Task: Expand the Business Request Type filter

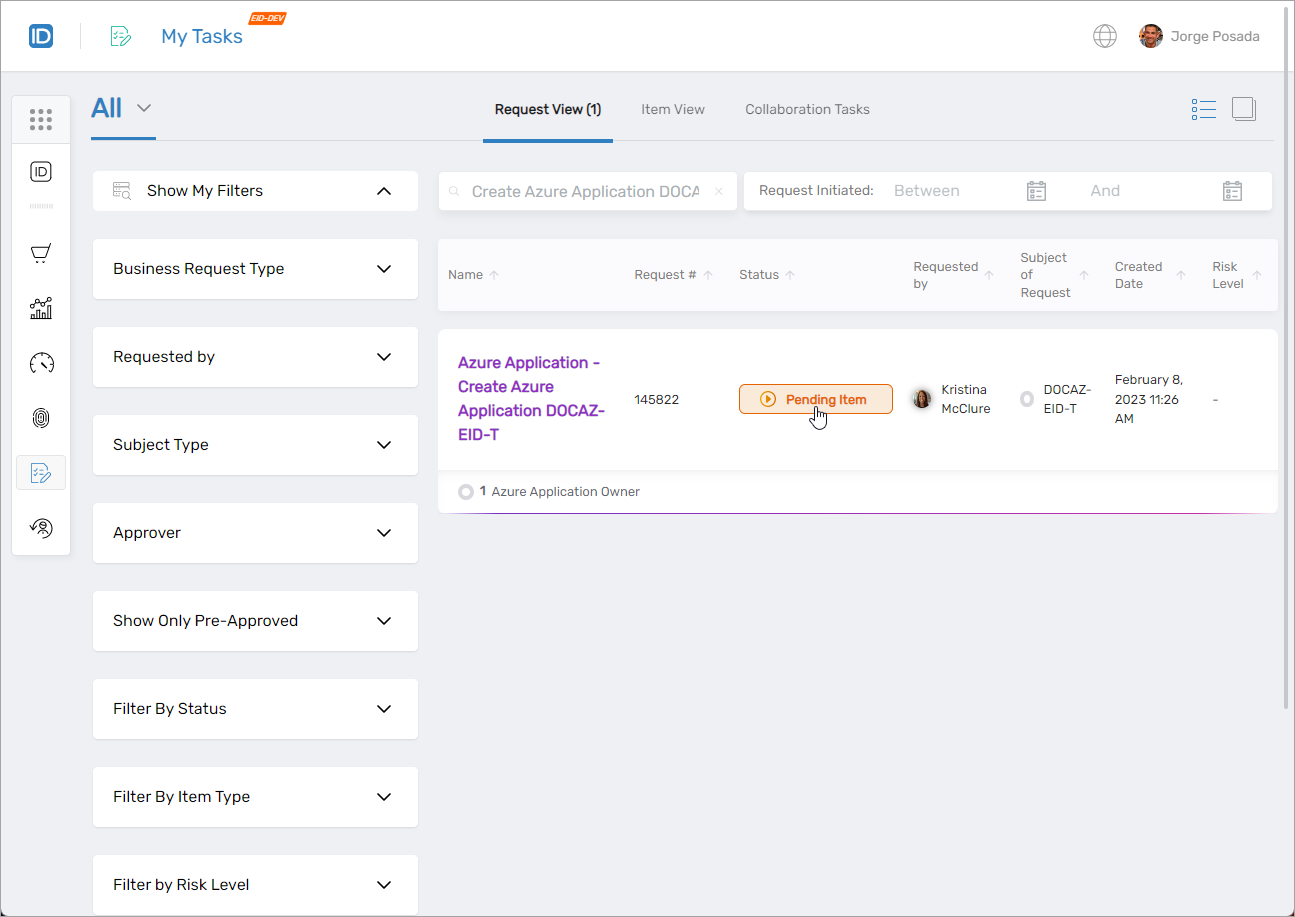Action: [255, 269]
